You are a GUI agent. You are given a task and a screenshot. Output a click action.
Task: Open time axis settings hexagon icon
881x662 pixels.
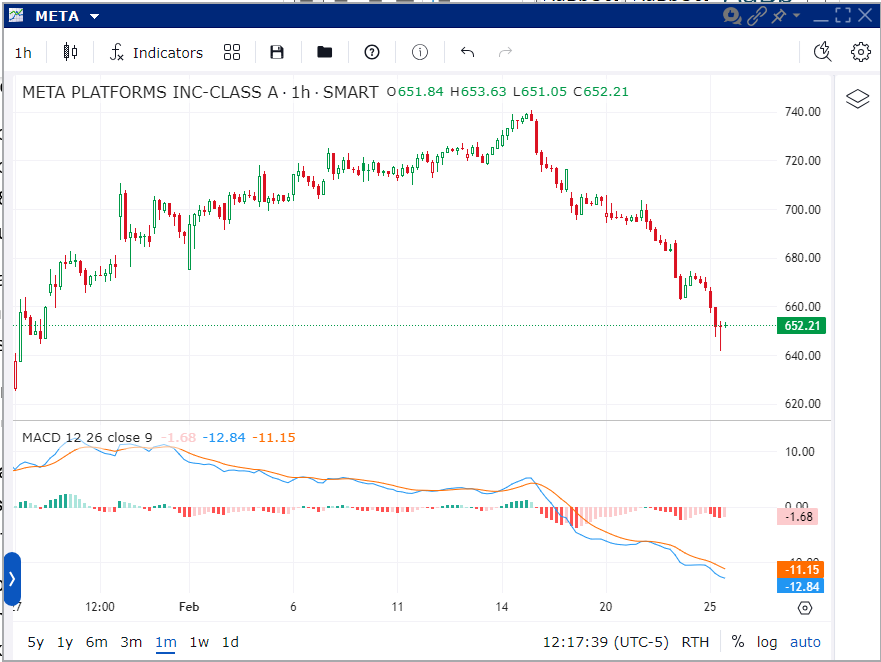tap(805, 608)
